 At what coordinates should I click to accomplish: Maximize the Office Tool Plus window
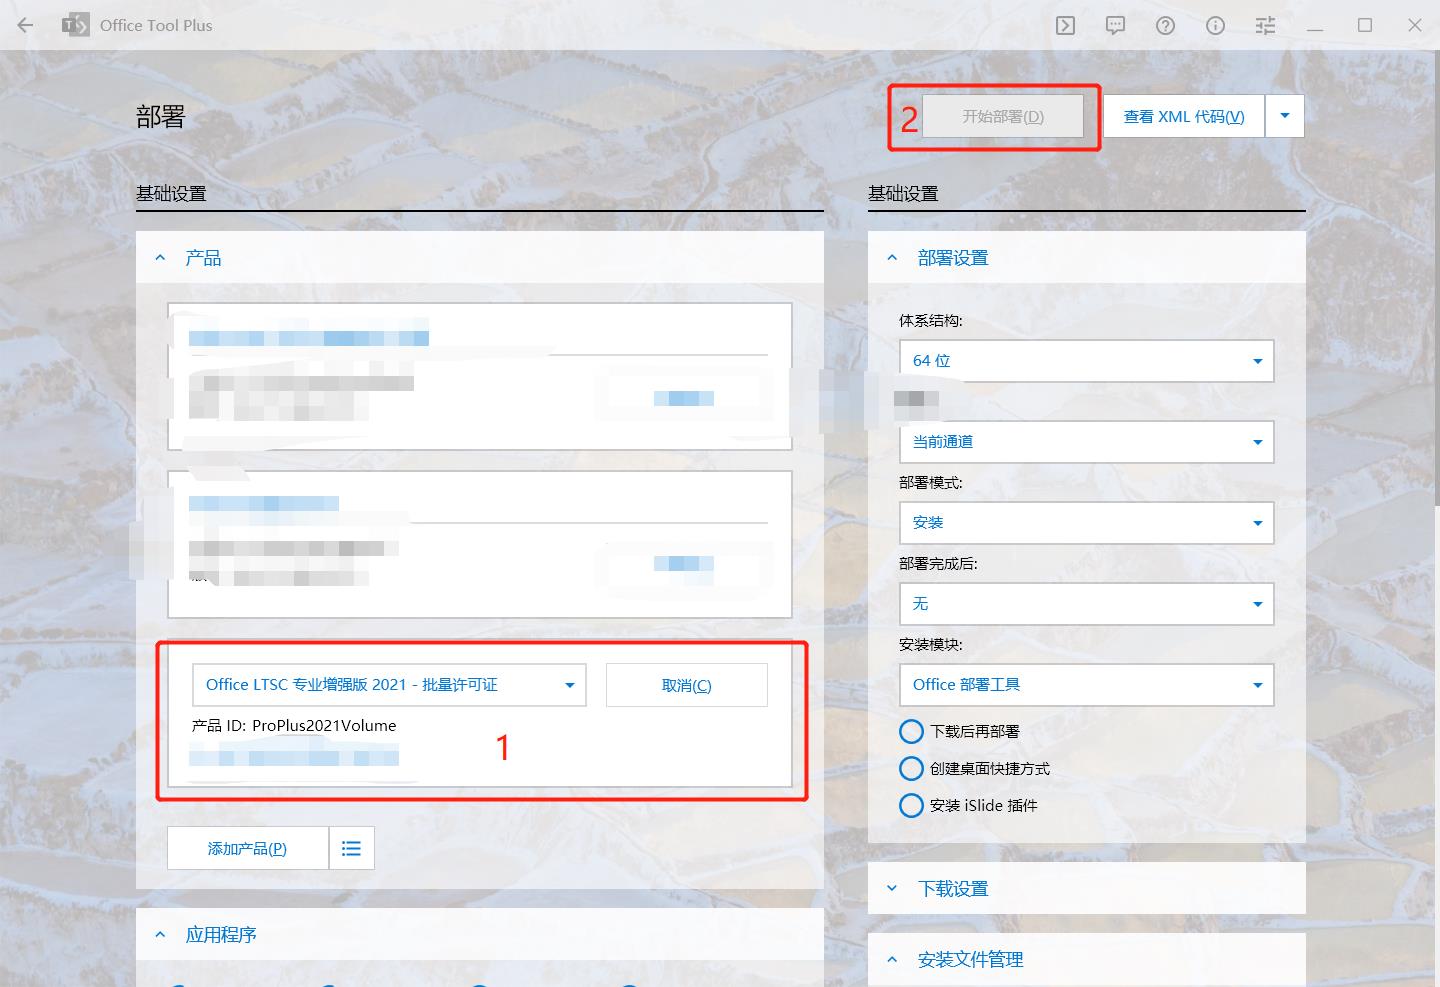click(1365, 25)
